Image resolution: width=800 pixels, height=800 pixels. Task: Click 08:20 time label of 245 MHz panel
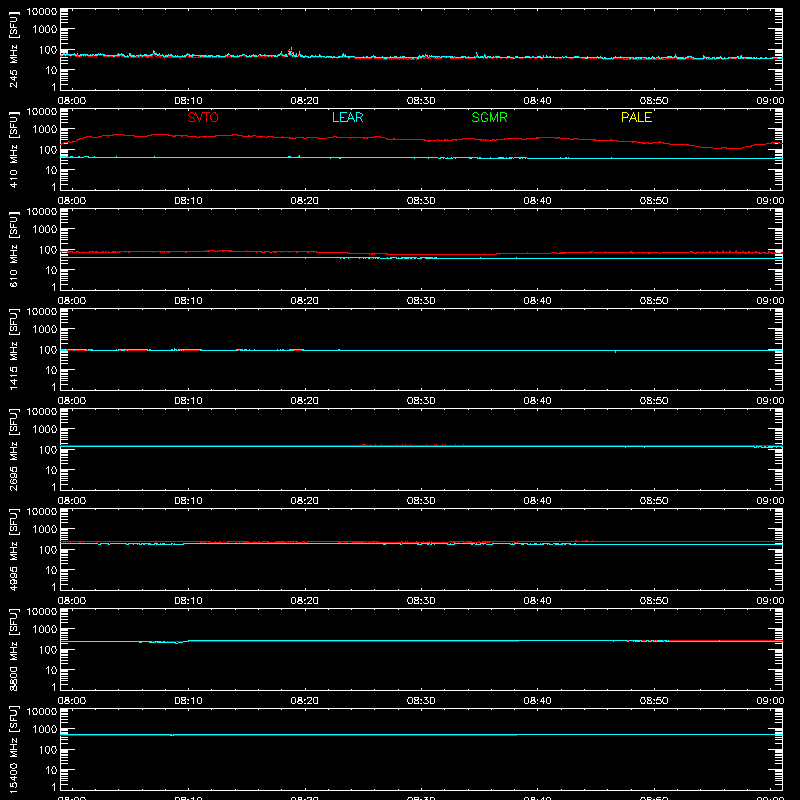click(x=305, y=101)
